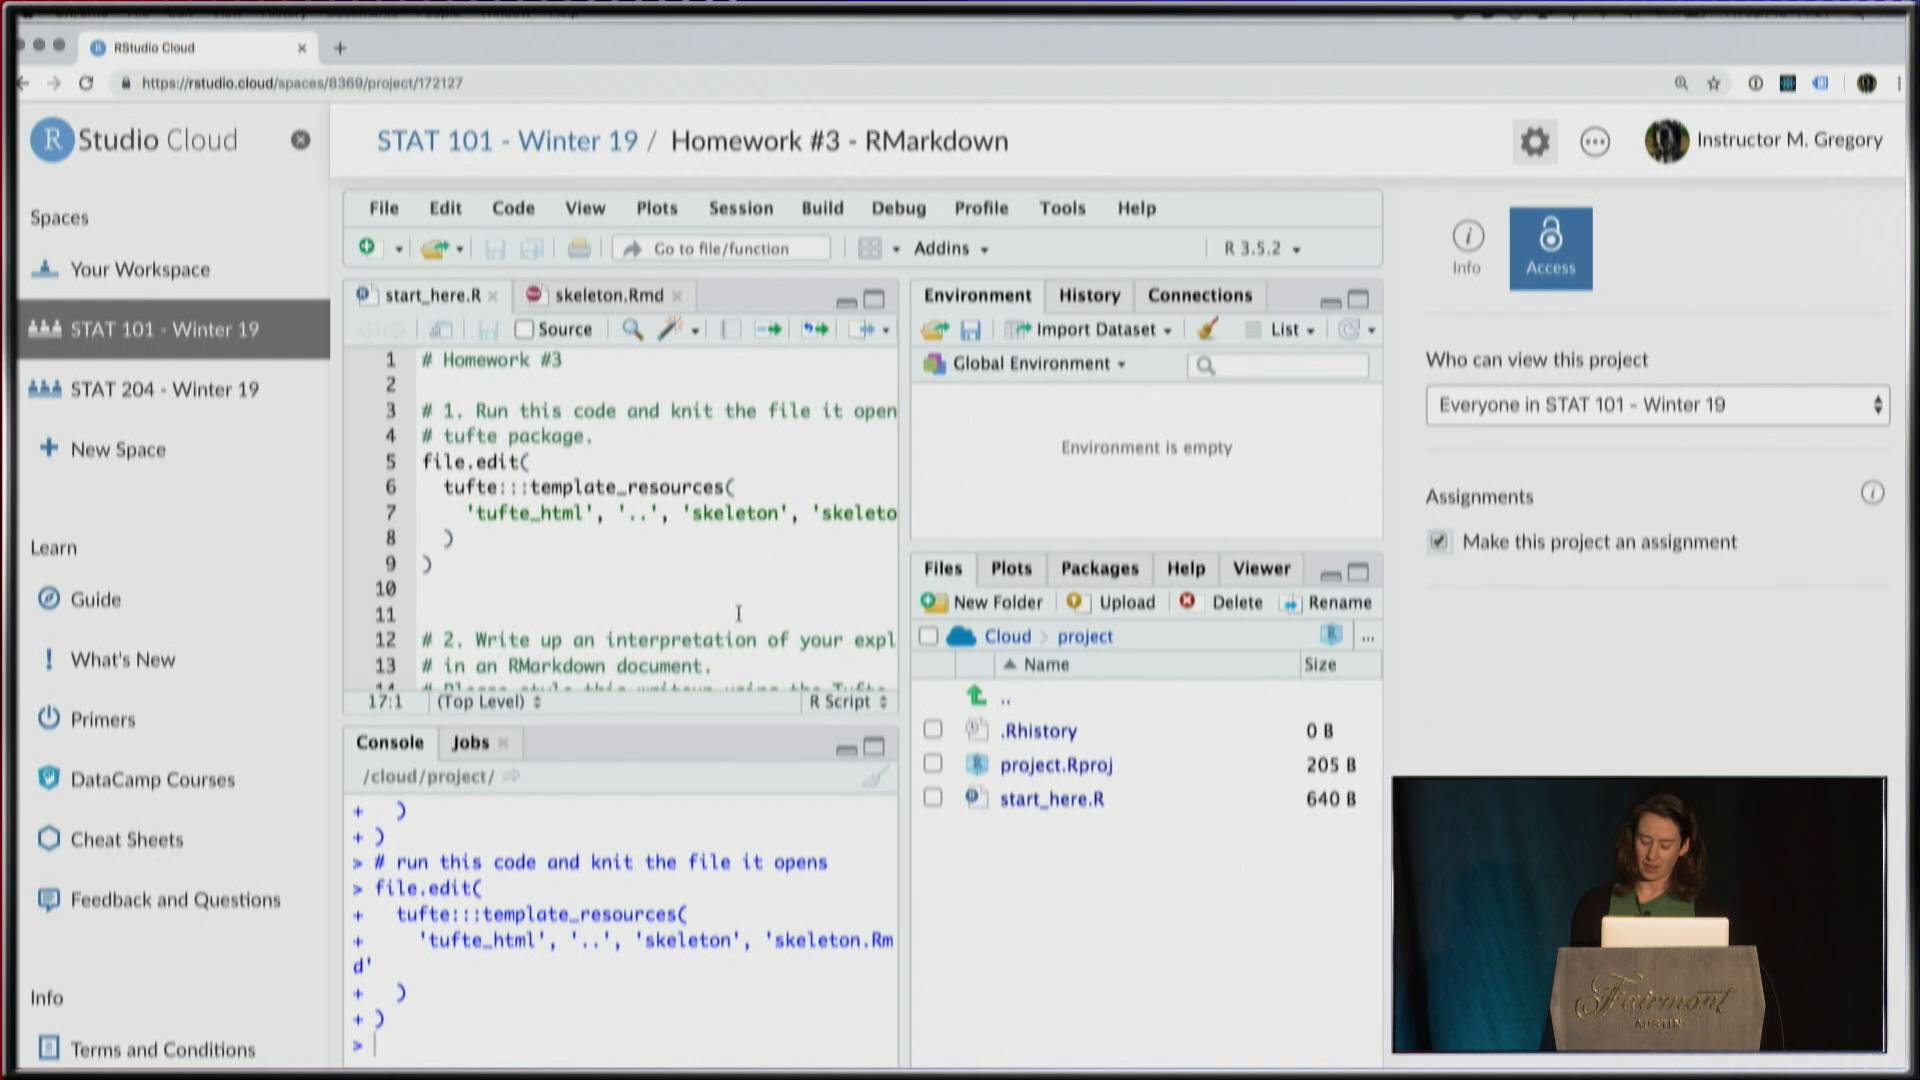Viewport: 1920px width, 1080px height.
Task: Switch to the Jobs tab
Action: pos(470,742)
